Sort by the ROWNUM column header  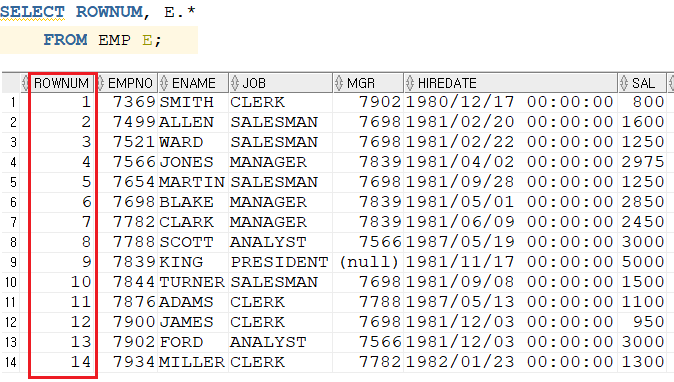coord(61,83)
